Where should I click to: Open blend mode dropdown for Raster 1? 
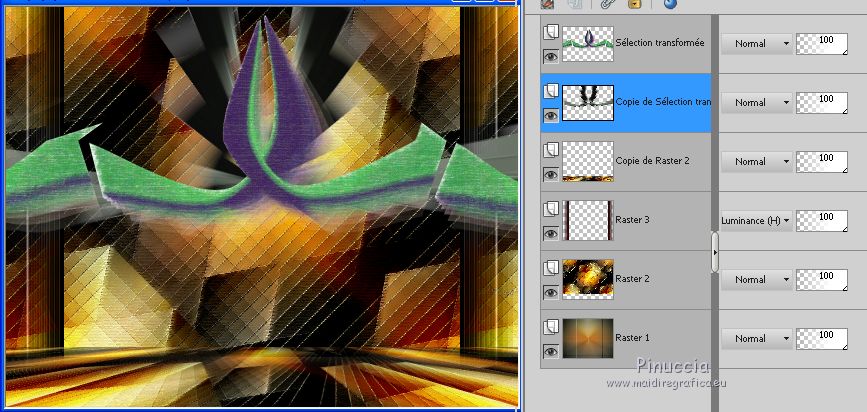pyautogui.click(x=756, y=339)
